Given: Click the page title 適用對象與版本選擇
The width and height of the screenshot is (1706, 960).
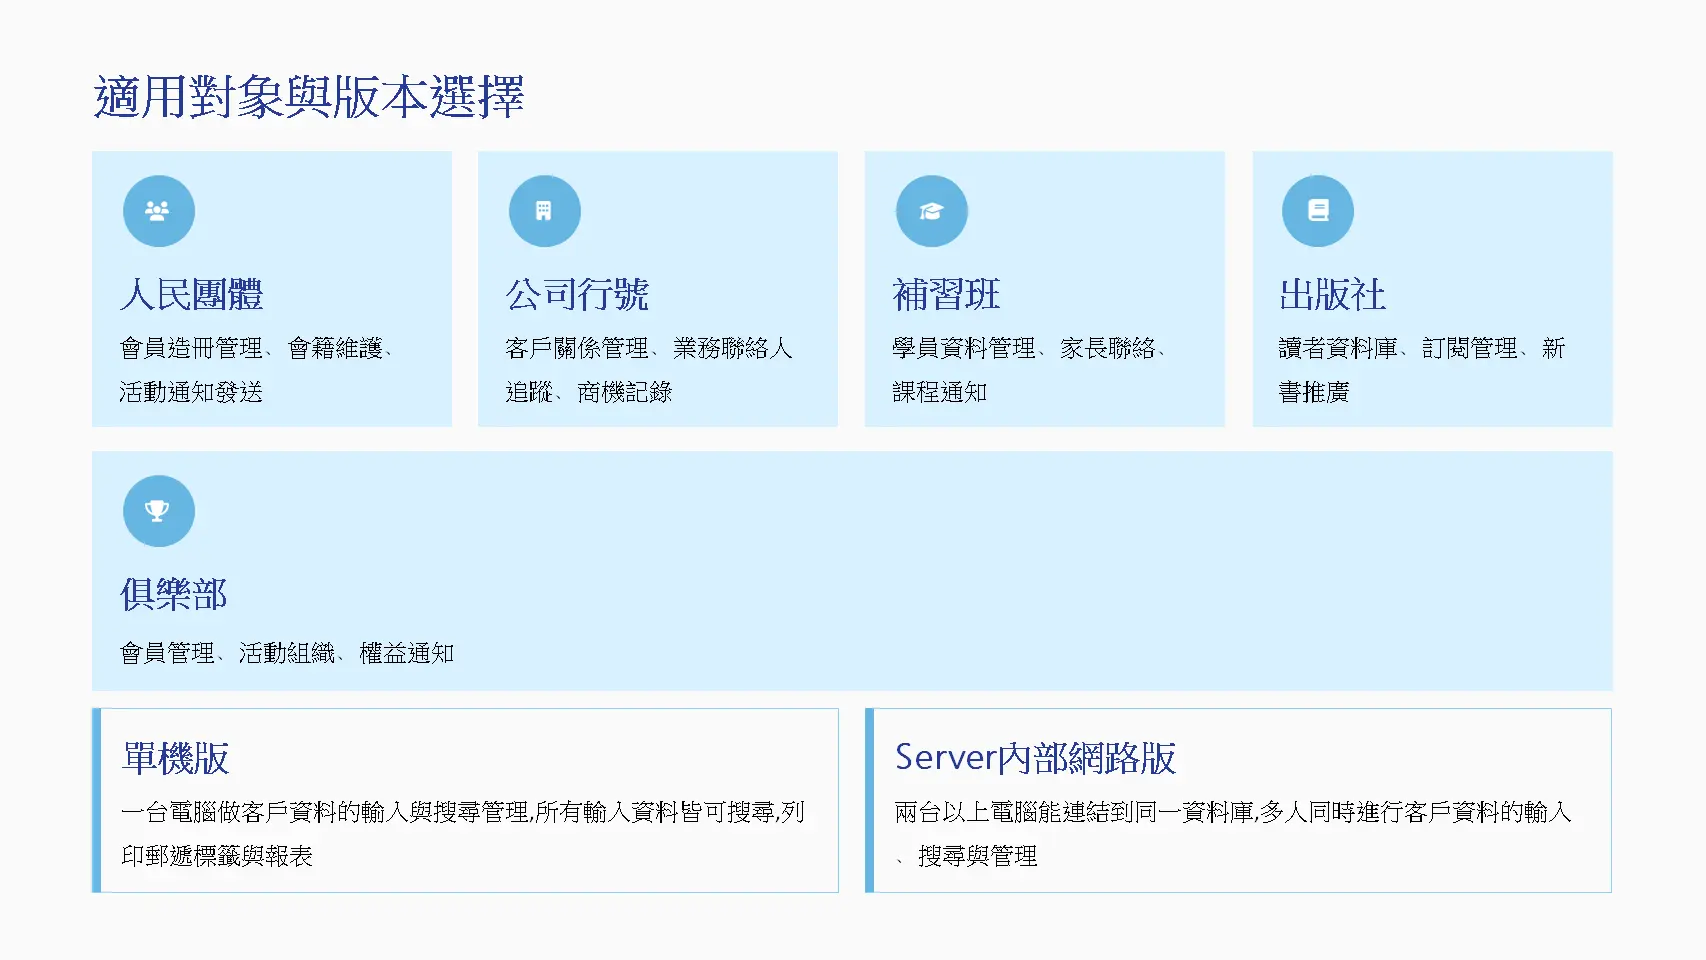Looking at the screenshot, I should point(308,97).
